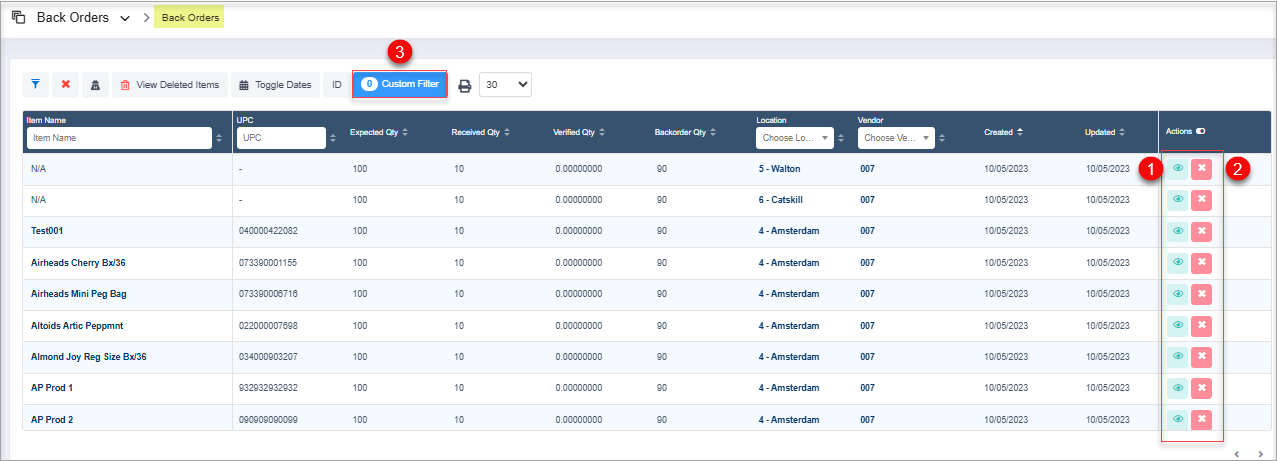Toggle the ID column button
This screenshot has width=1277, height=461.
337,85
